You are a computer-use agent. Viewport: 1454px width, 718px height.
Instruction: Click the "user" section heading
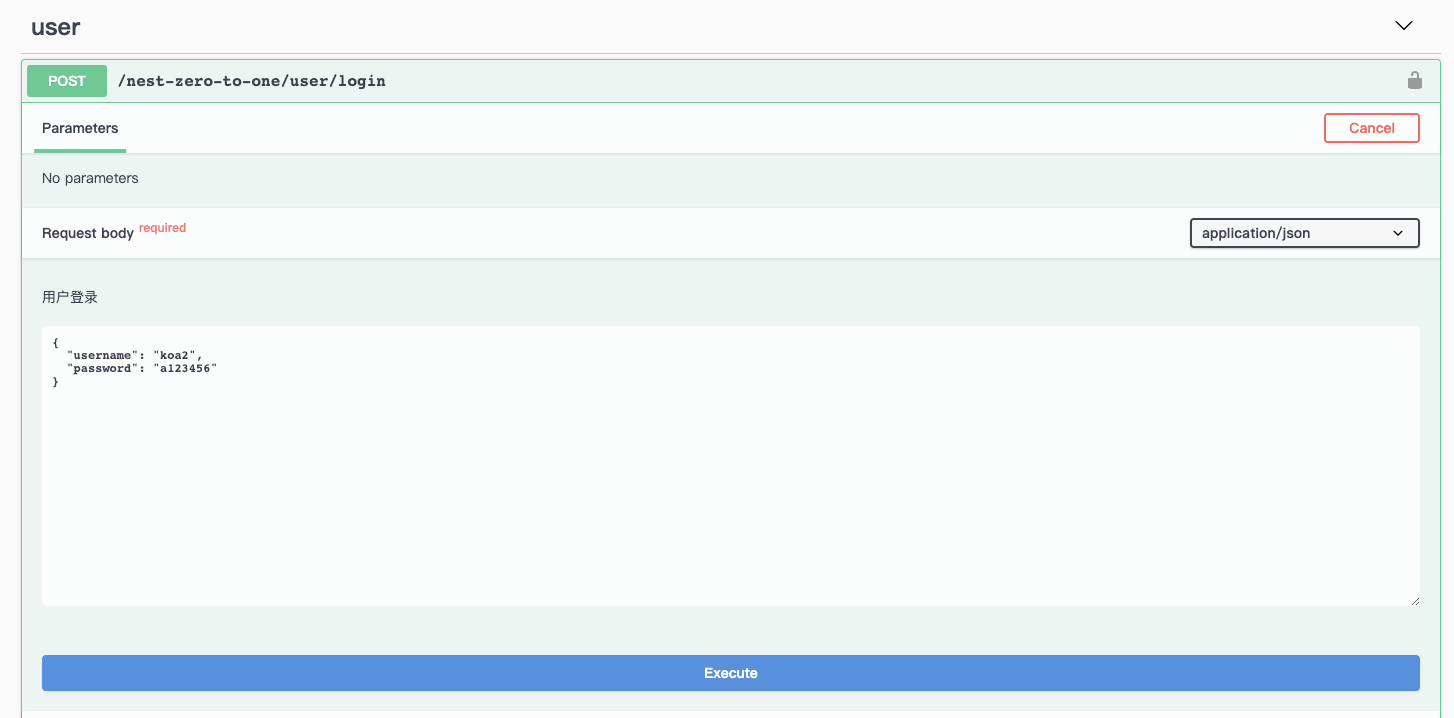click(x=56, y=27)
